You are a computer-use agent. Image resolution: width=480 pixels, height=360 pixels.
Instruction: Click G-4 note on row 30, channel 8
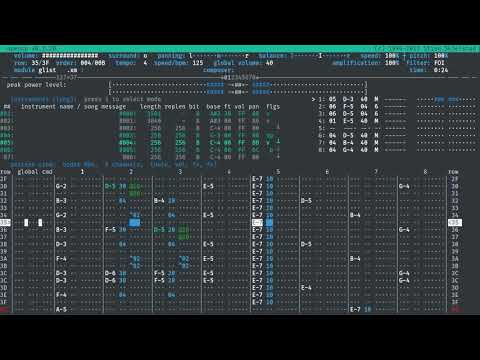click(x=404, y=186)
